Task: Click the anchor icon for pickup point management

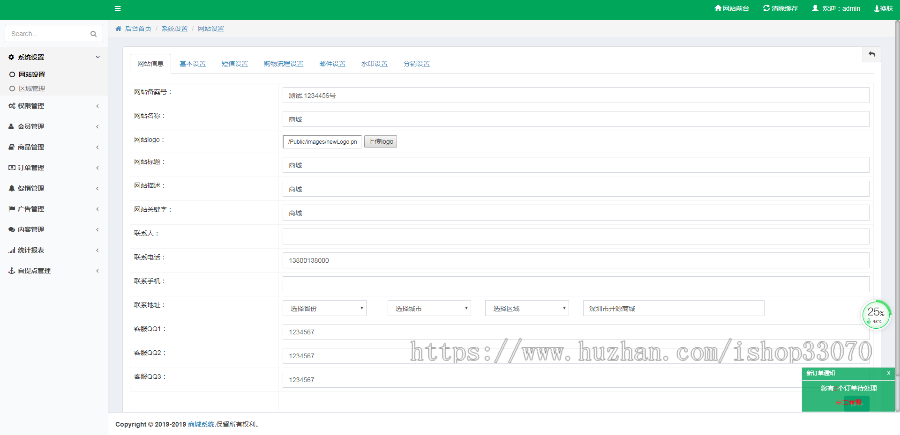Action: coord(11,271)
